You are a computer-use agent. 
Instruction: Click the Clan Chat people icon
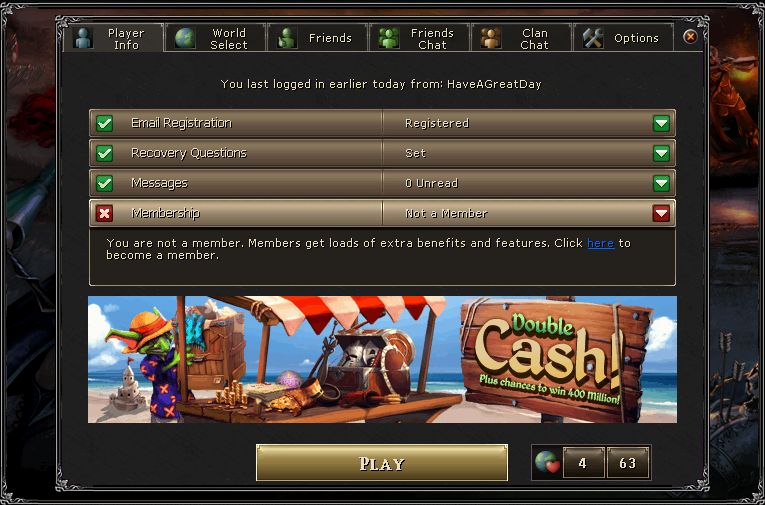[491, 38]
